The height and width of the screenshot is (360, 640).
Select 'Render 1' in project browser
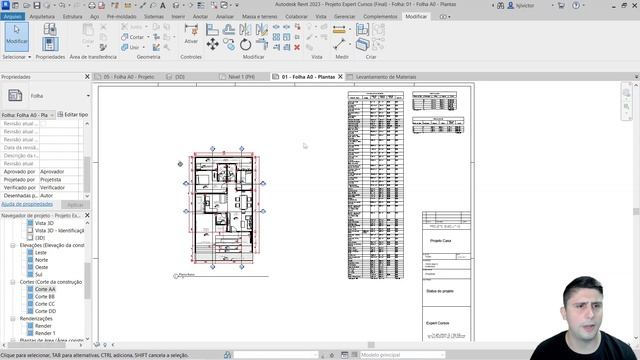[45, 333]
